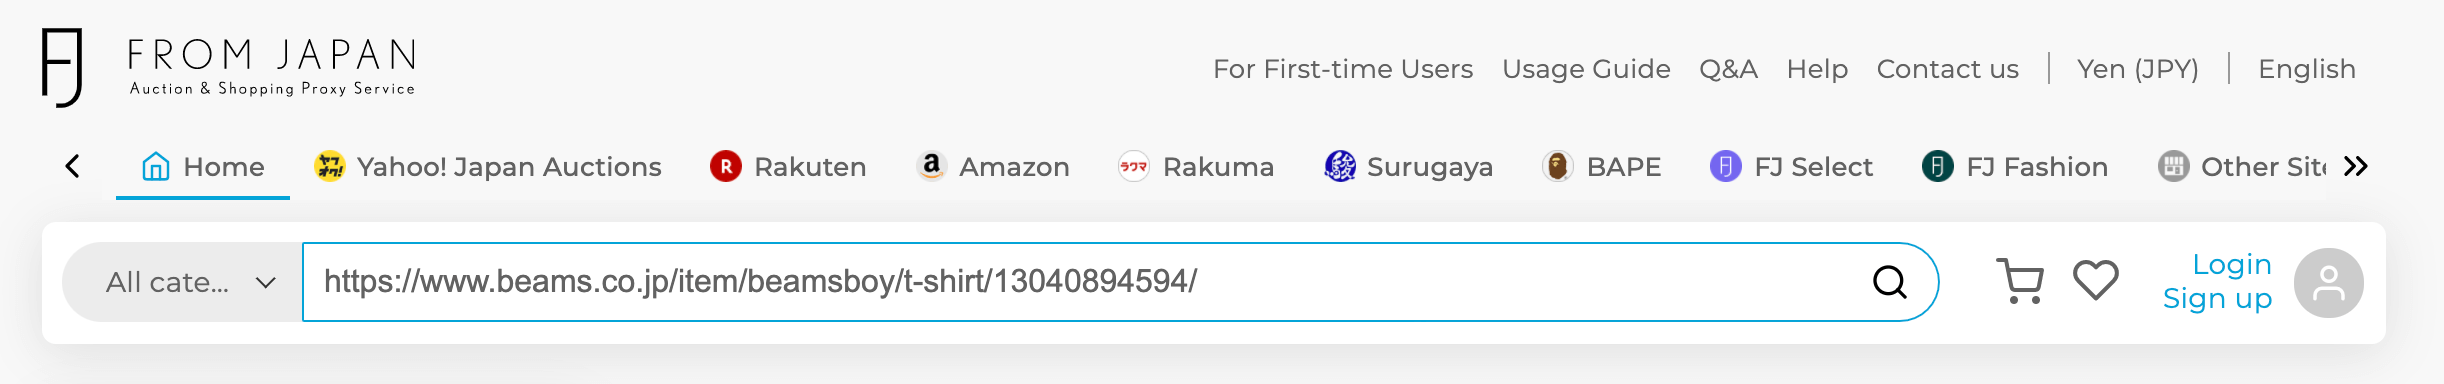This screenshot has height=384, width=2444.
Task: Go to the Surugaya tab
Action: [1408, 167]
